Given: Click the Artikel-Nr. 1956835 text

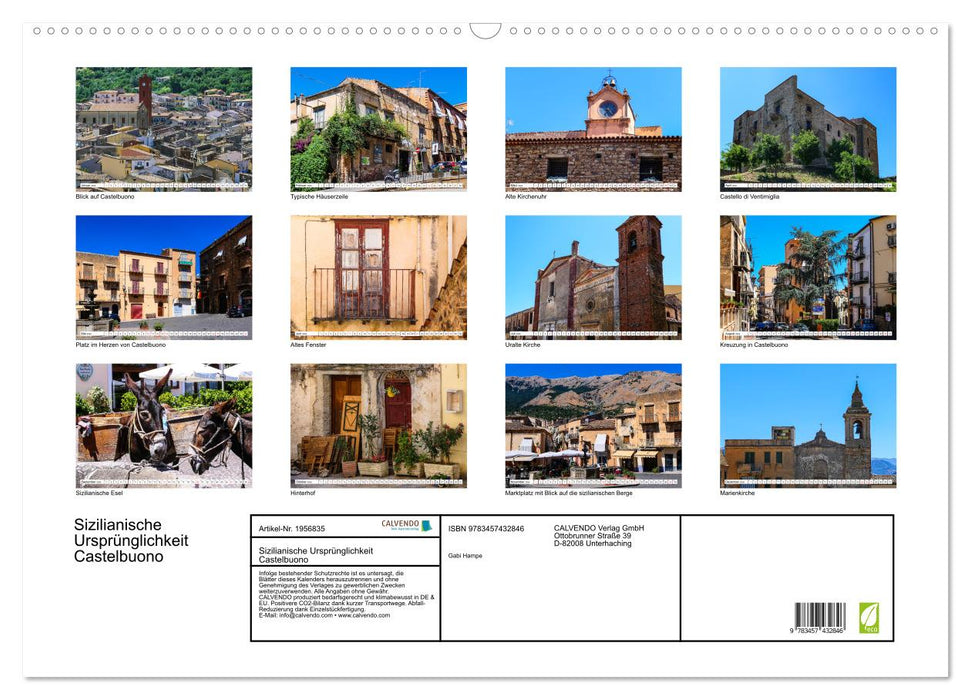Looking at the screenshot, I should (x=292, y=528).
